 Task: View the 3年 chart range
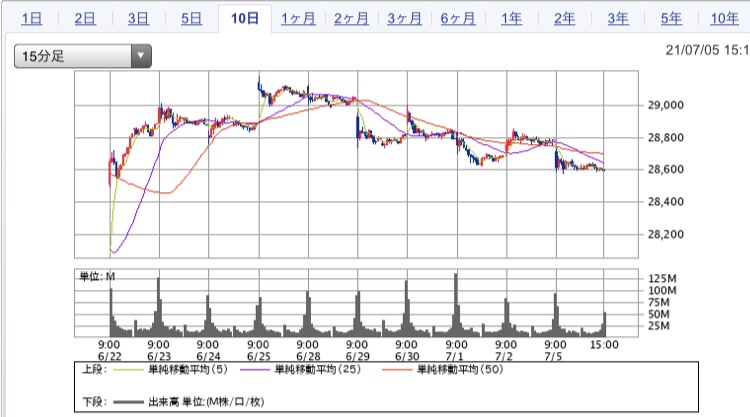coord(618,19)
